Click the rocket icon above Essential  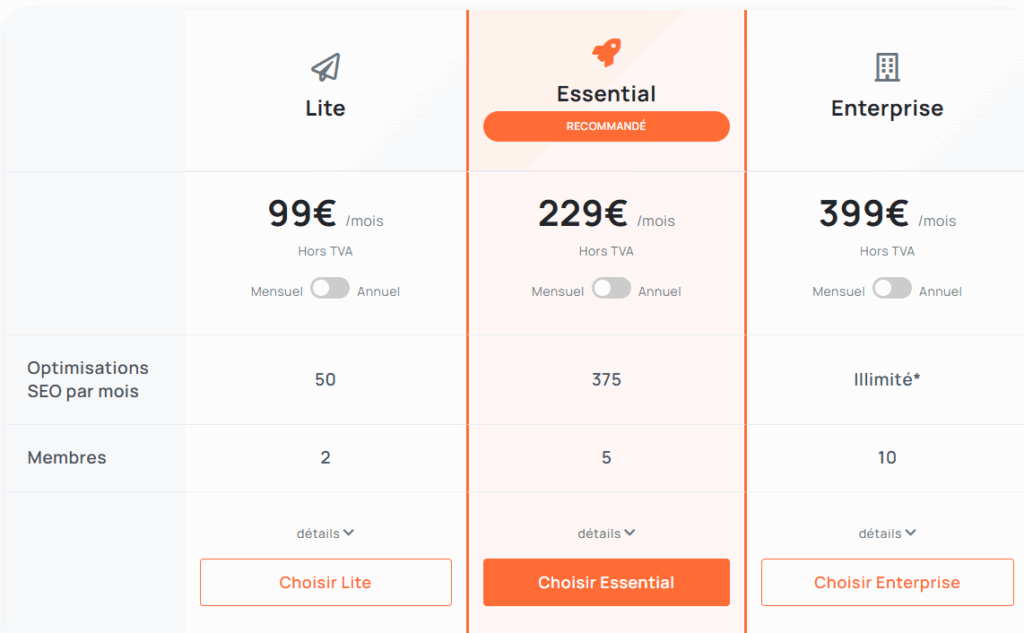coord(606,53)
